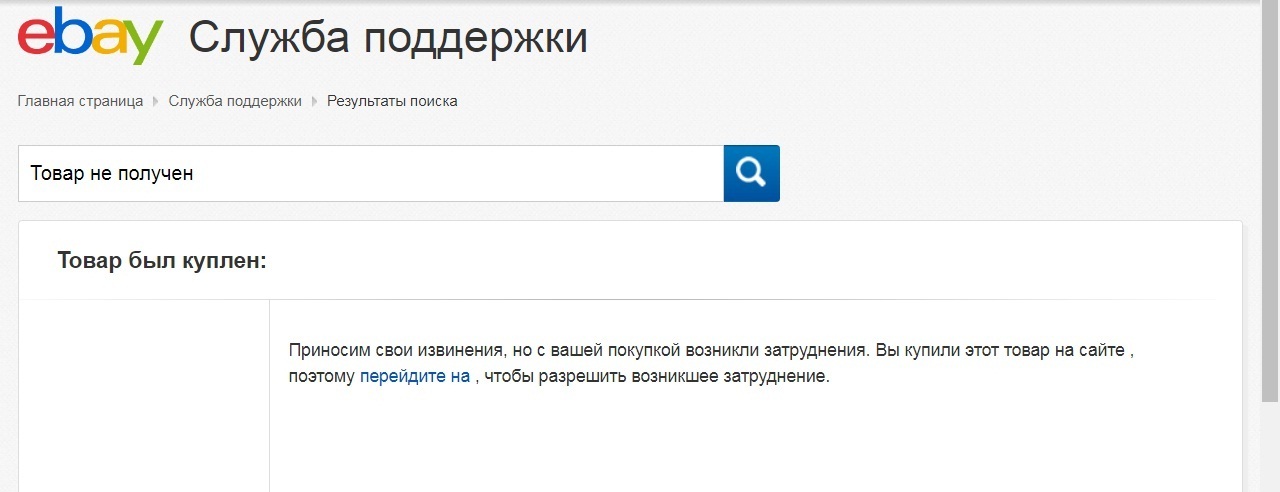Viewport: 1280px width, 492px height.
Task: Click the eBay logo
Action: point(90,37)
